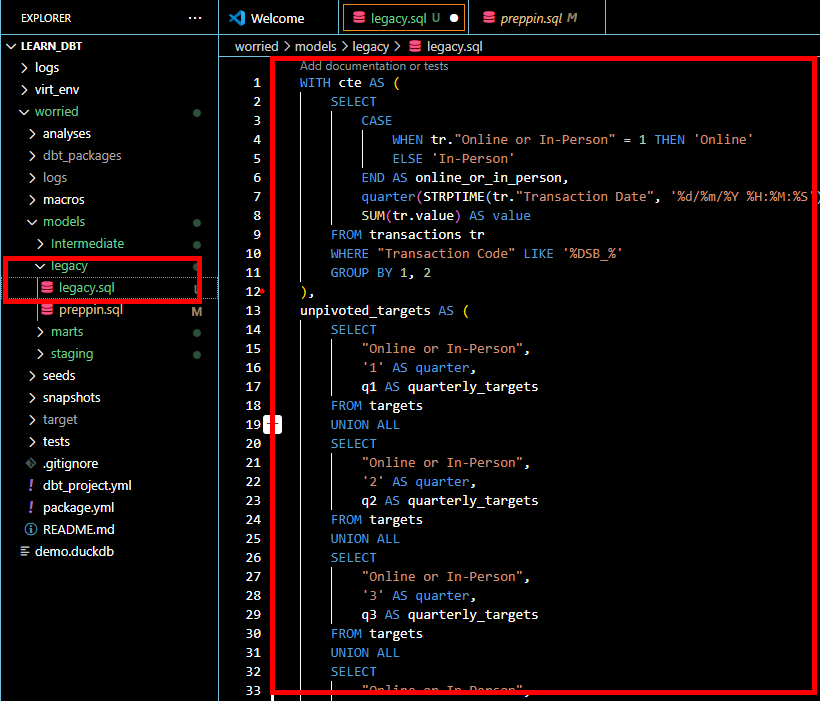Click the demo.duckdb file icon
The height and width of the screenshot is (701, 820).
27,551
